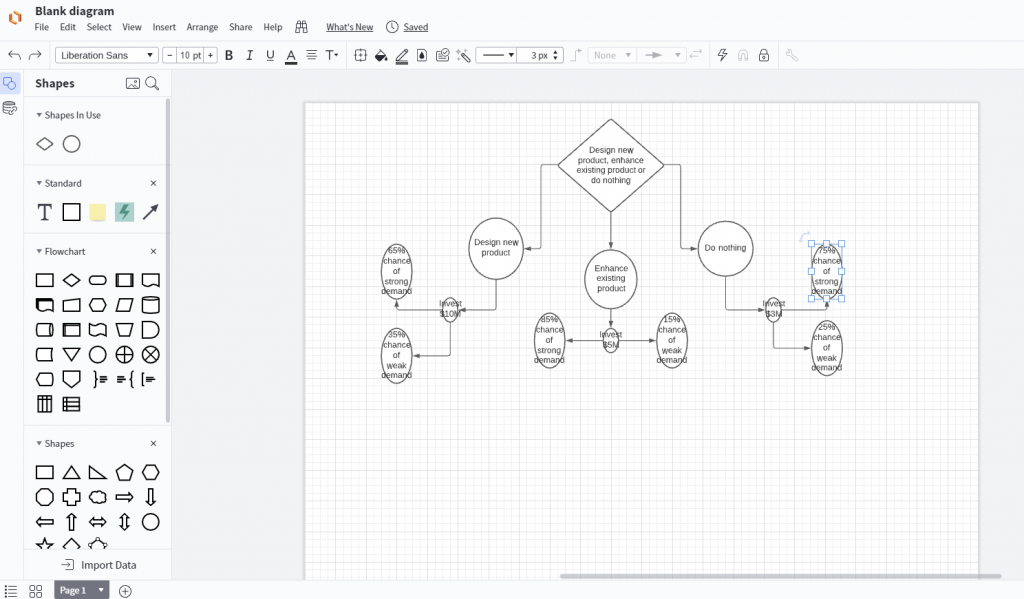1024x599 pixels.
Task: Click the lock icon in toolbar
Action: point(764,55)
